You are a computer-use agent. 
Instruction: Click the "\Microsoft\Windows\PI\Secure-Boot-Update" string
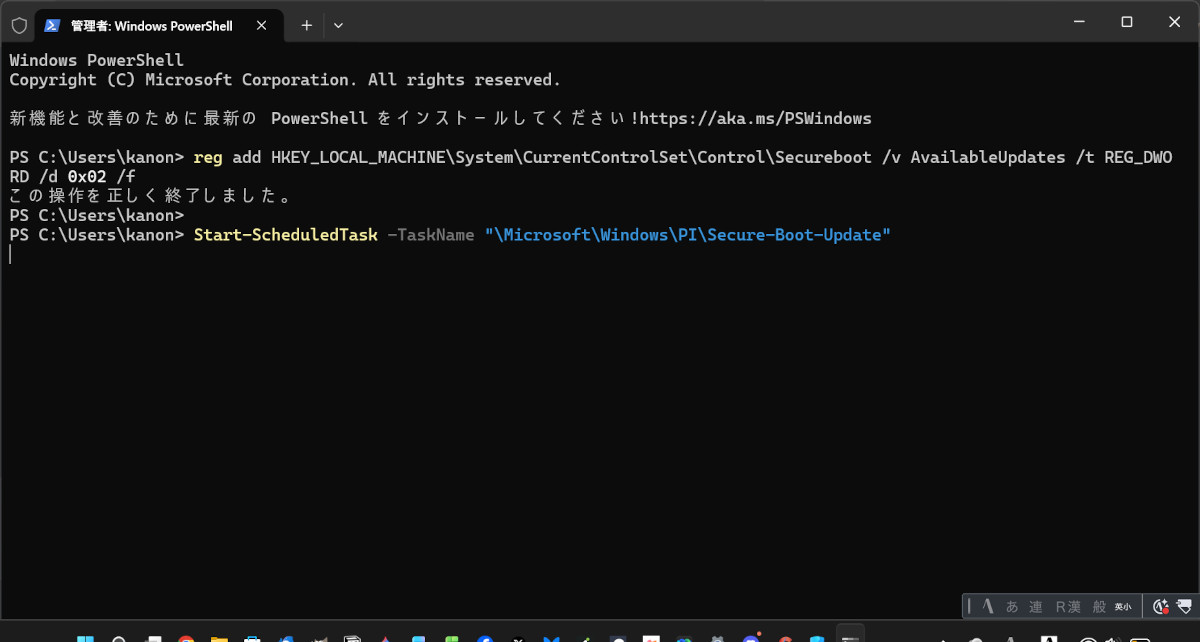(x=688, y=234)
